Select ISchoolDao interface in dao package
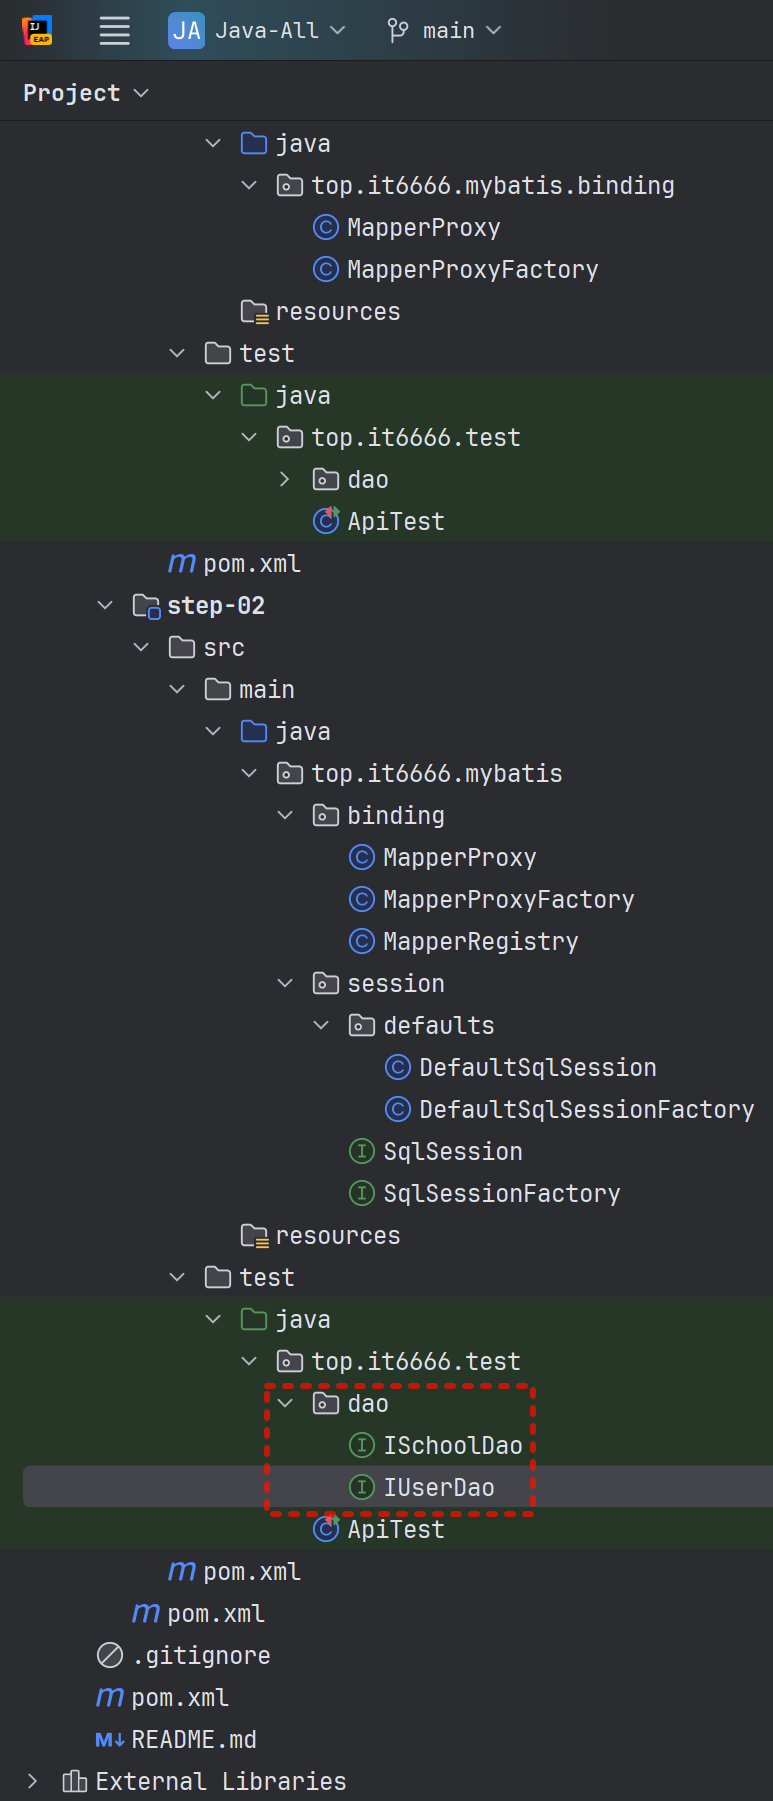 [x=452, y=1446]
